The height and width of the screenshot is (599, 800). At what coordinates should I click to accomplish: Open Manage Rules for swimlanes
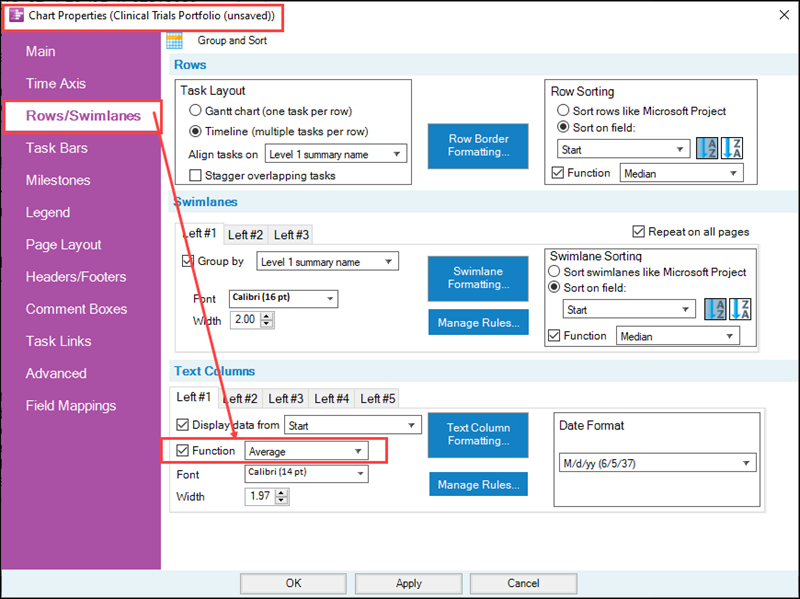478,321
